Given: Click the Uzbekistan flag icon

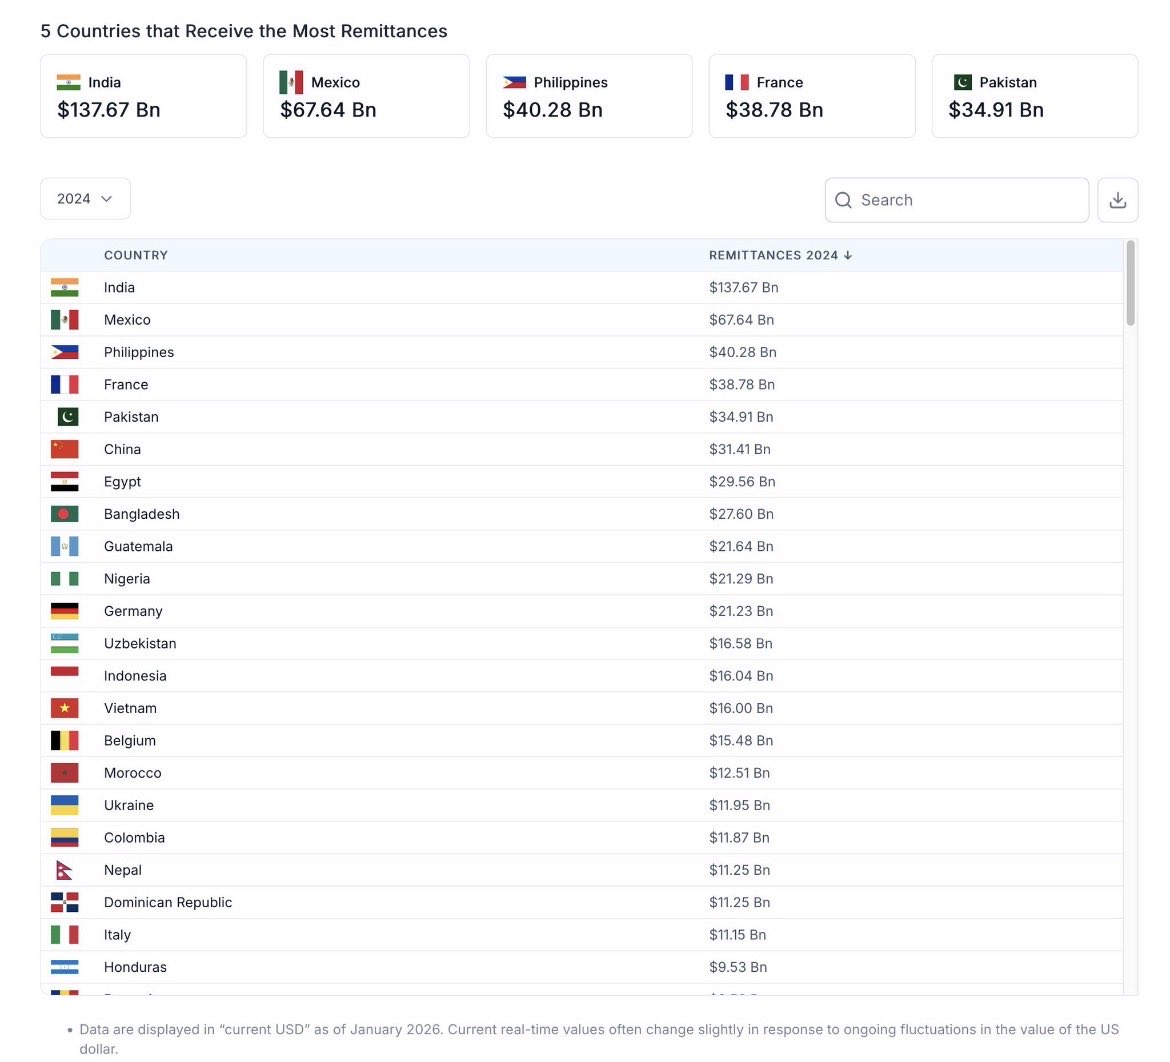Looking at the screenshot, I should (65, 643).
